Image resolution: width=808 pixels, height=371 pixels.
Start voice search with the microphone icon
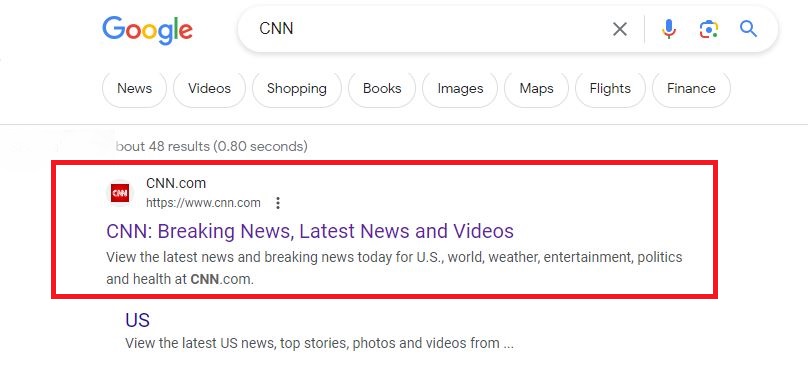pyautogui.click(x=669, y=29)
